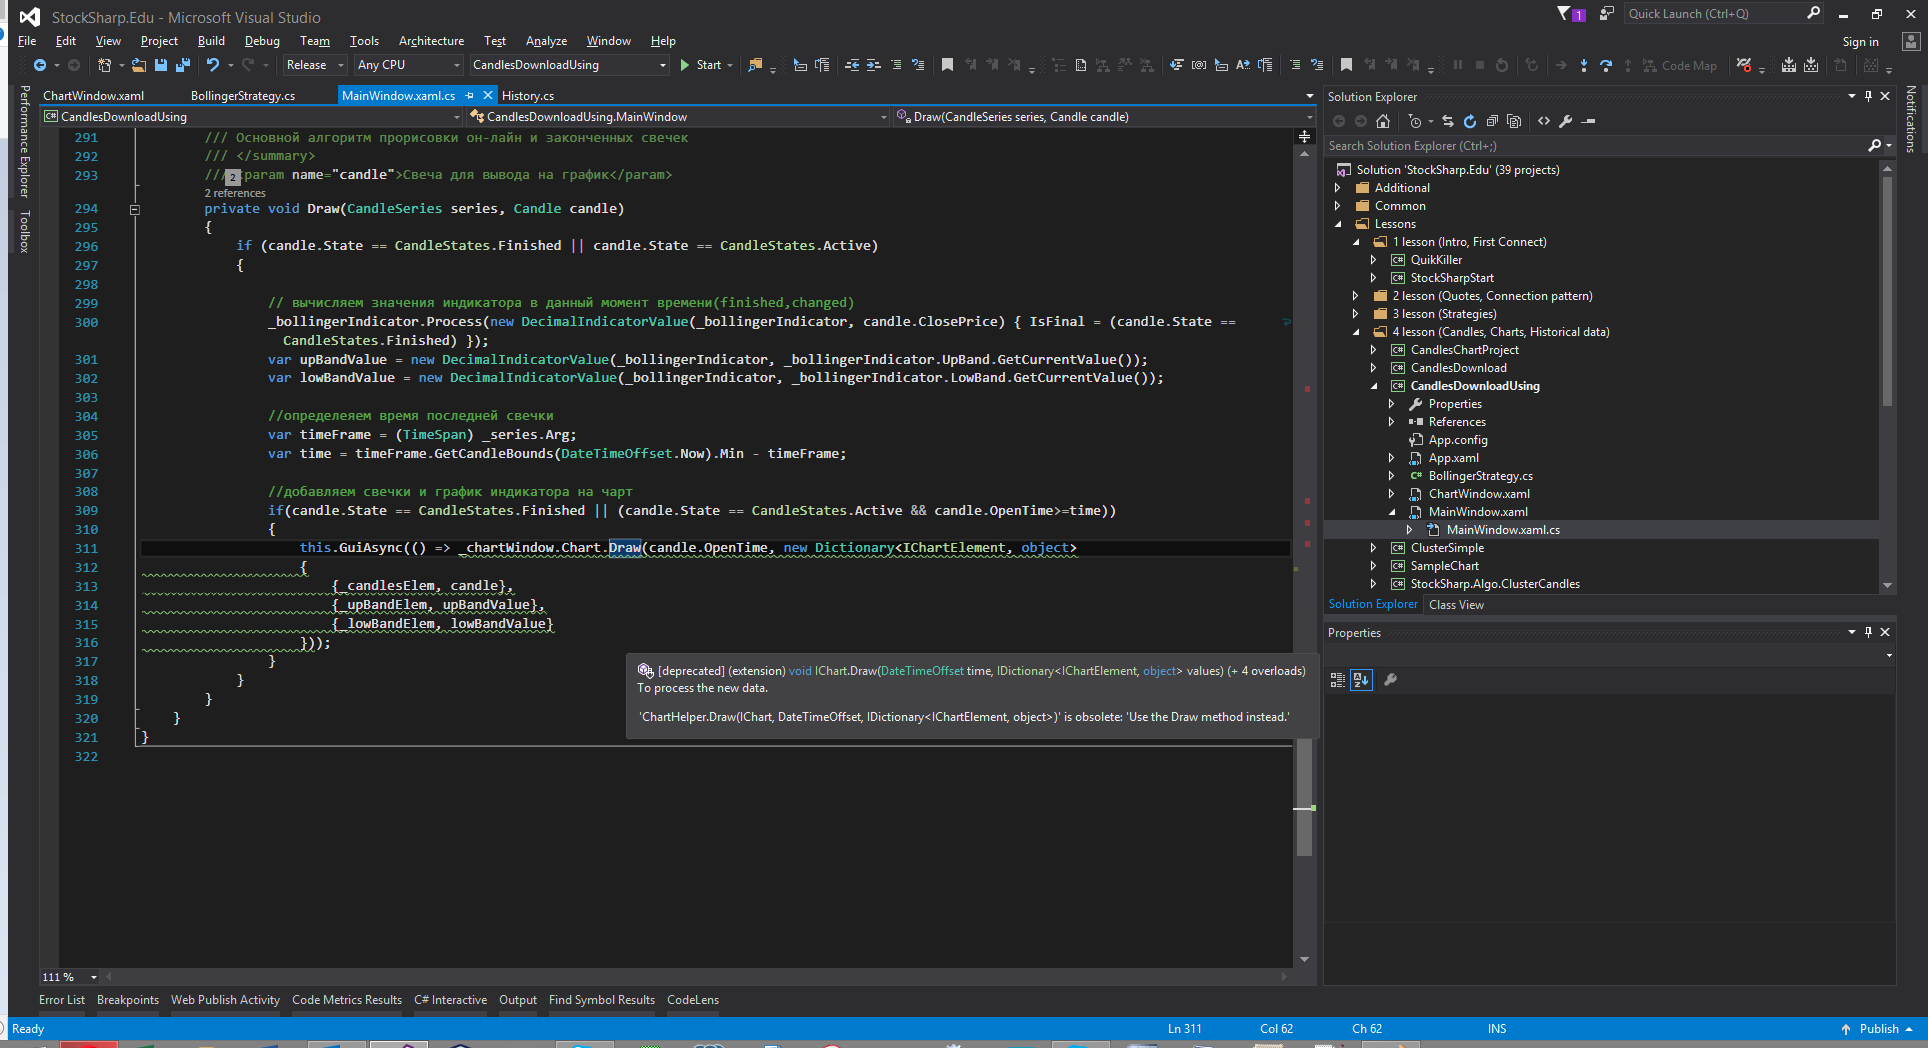Image resolution: width=1928 pixels, height=1048 pixels.
Task: Click the Search Solution Explorer field
Action: [1595, 146]
